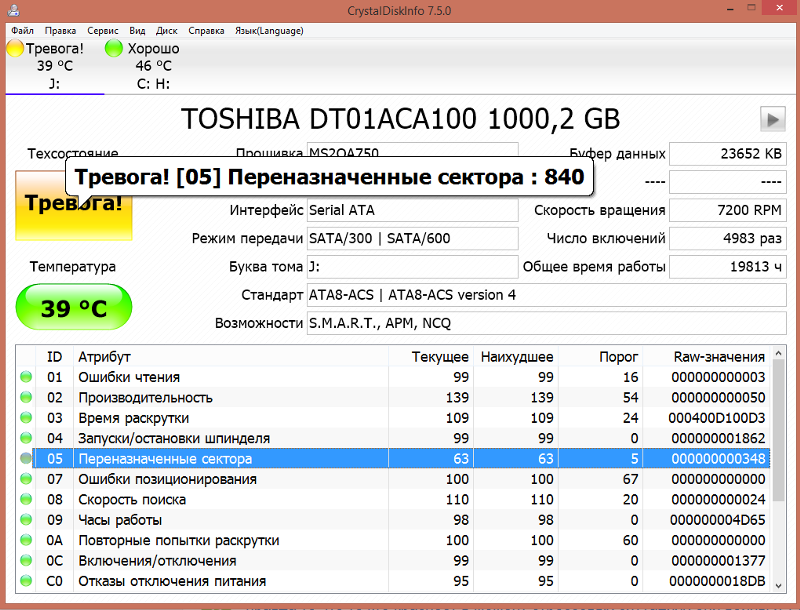Image resolution: width=800 pixels, height=610 pixels.
Task: Open the Правка menu
Action: pos(60,31)
